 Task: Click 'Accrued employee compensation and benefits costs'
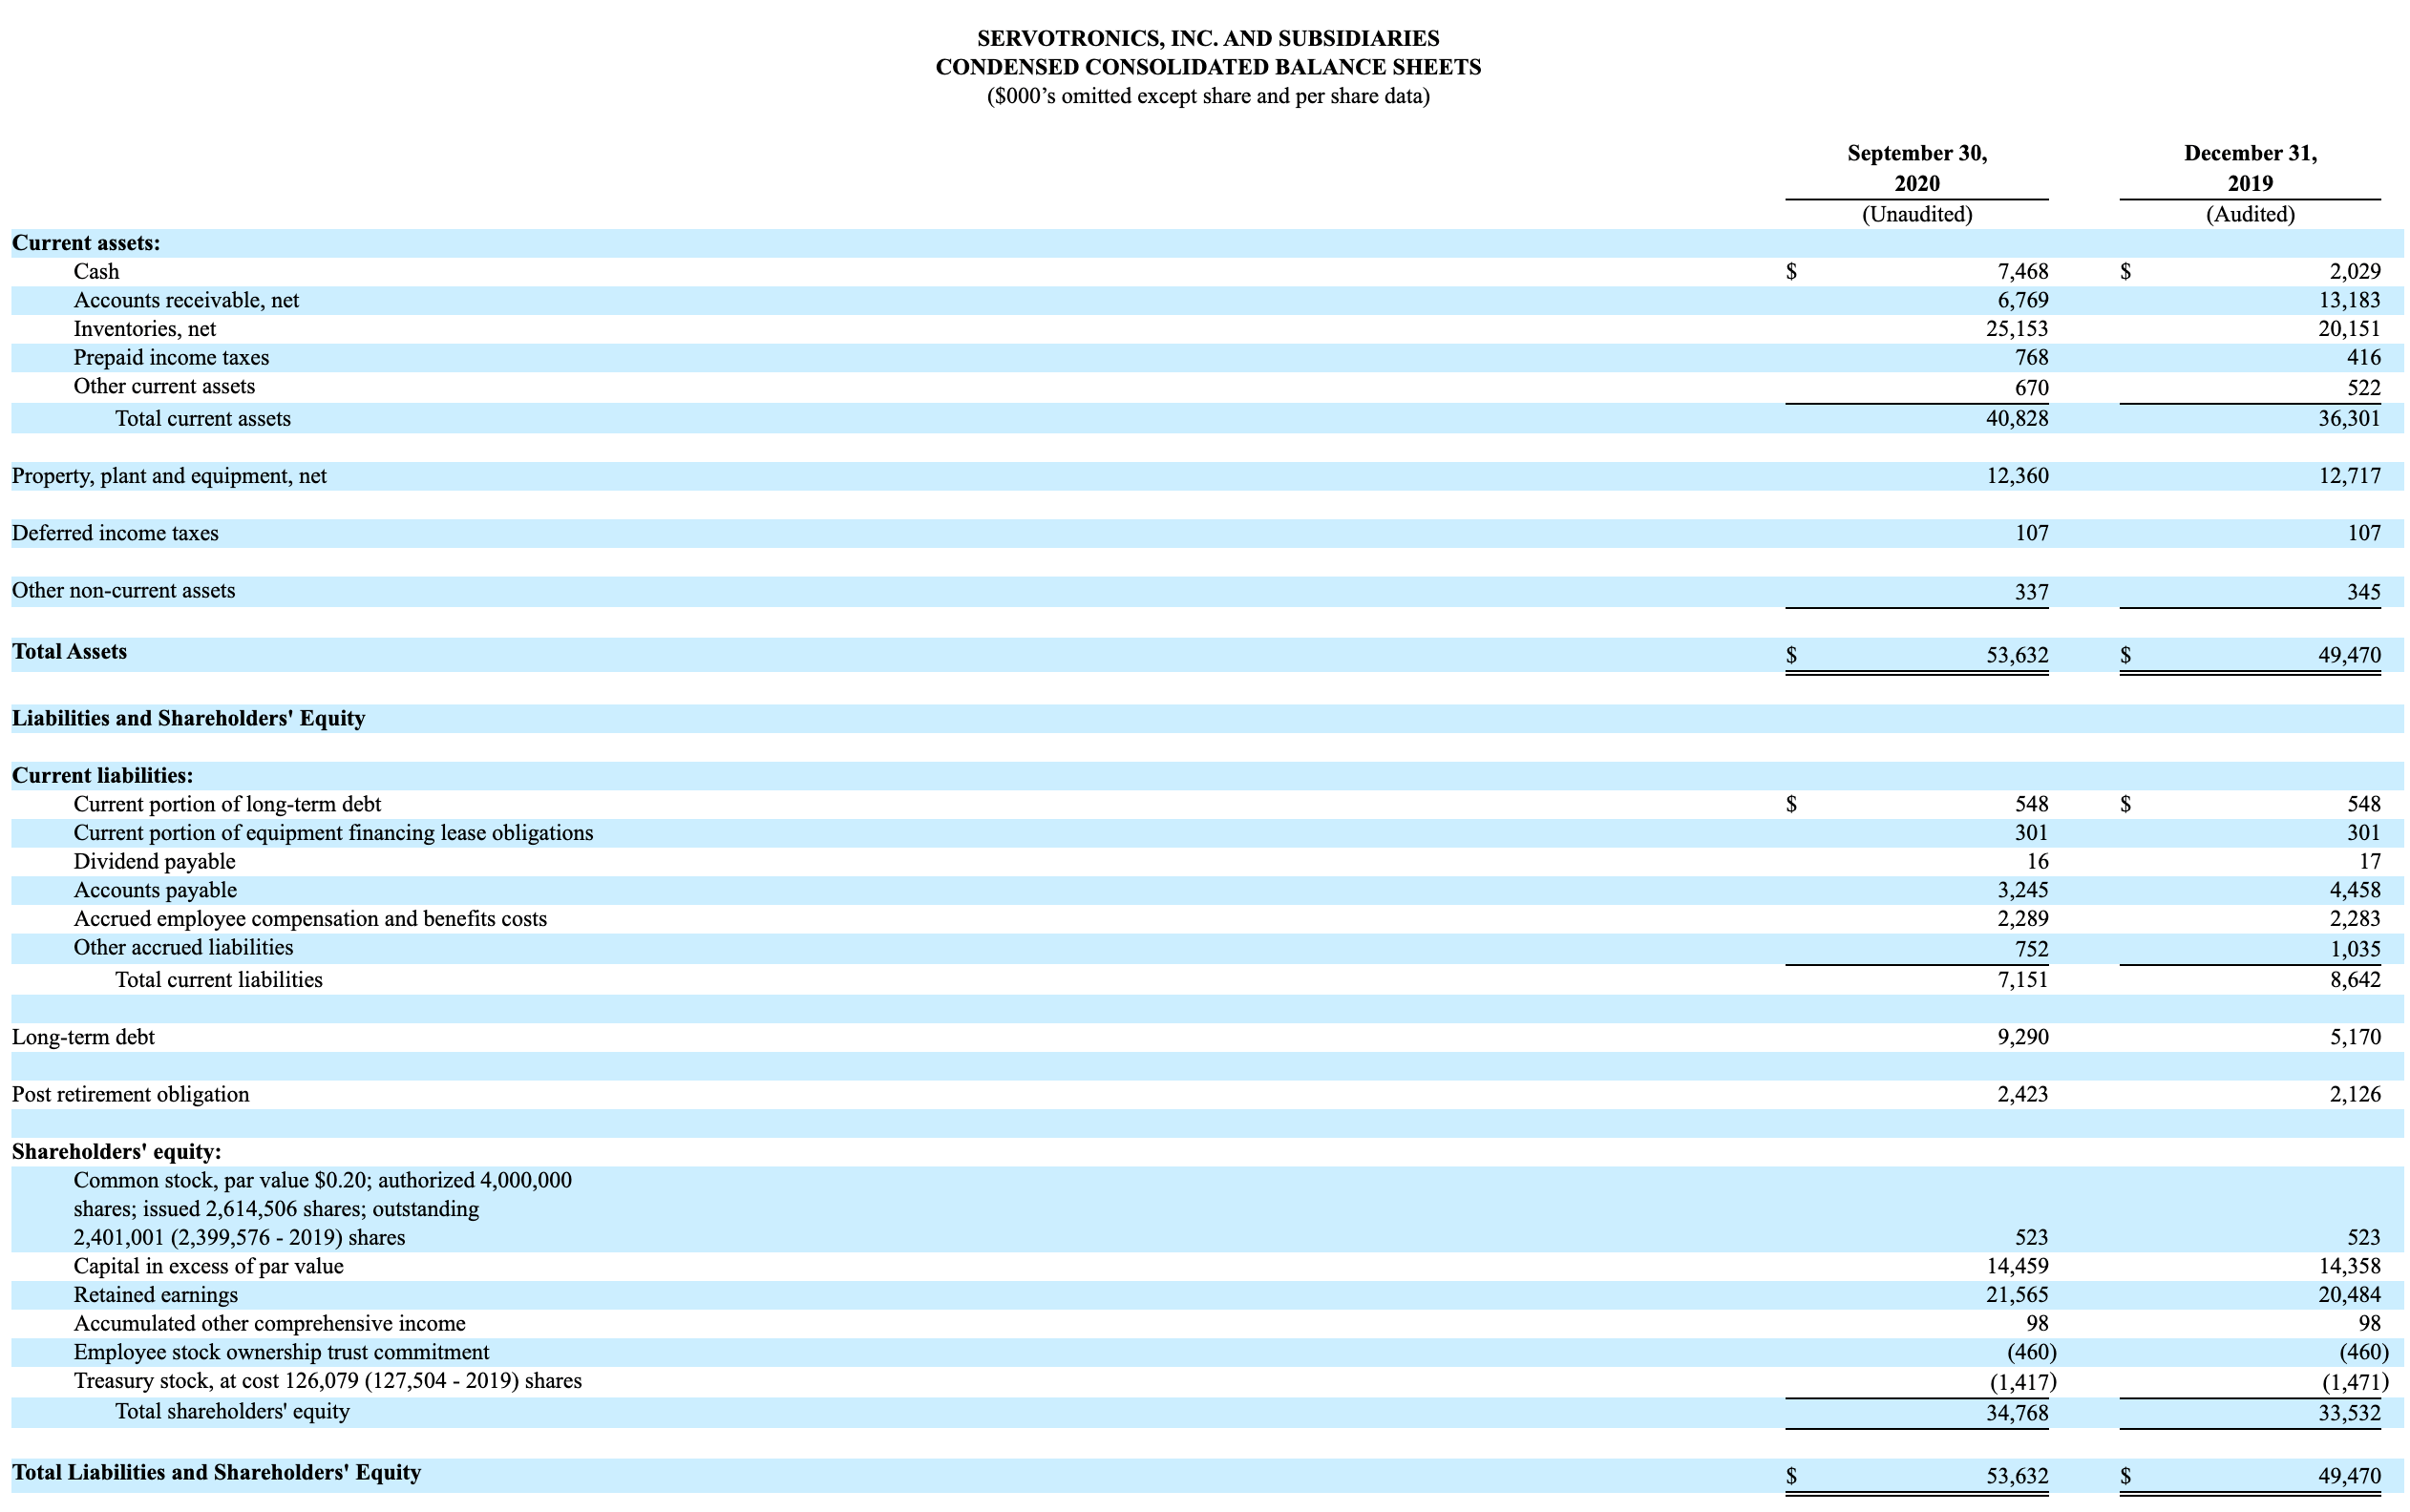click(310, 919)
